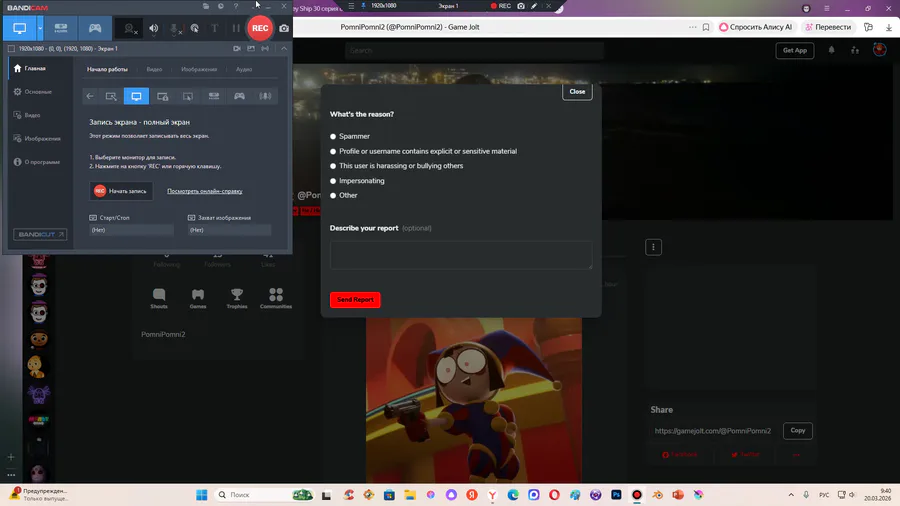This screenshot has height=506, width=900.
Task: Click the Начать запись button
Action: (x=121, y=191)
